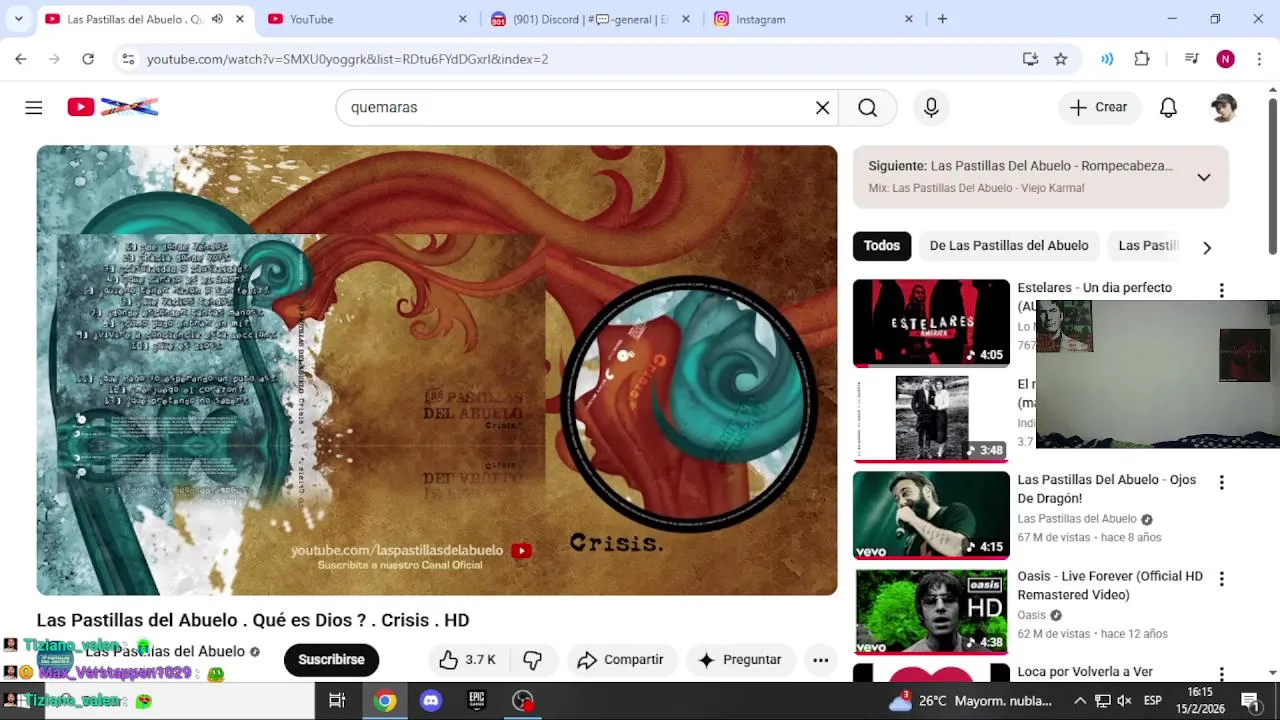
Task: Open Epic Games Launcher from taskbar
Action: [477, 701]
